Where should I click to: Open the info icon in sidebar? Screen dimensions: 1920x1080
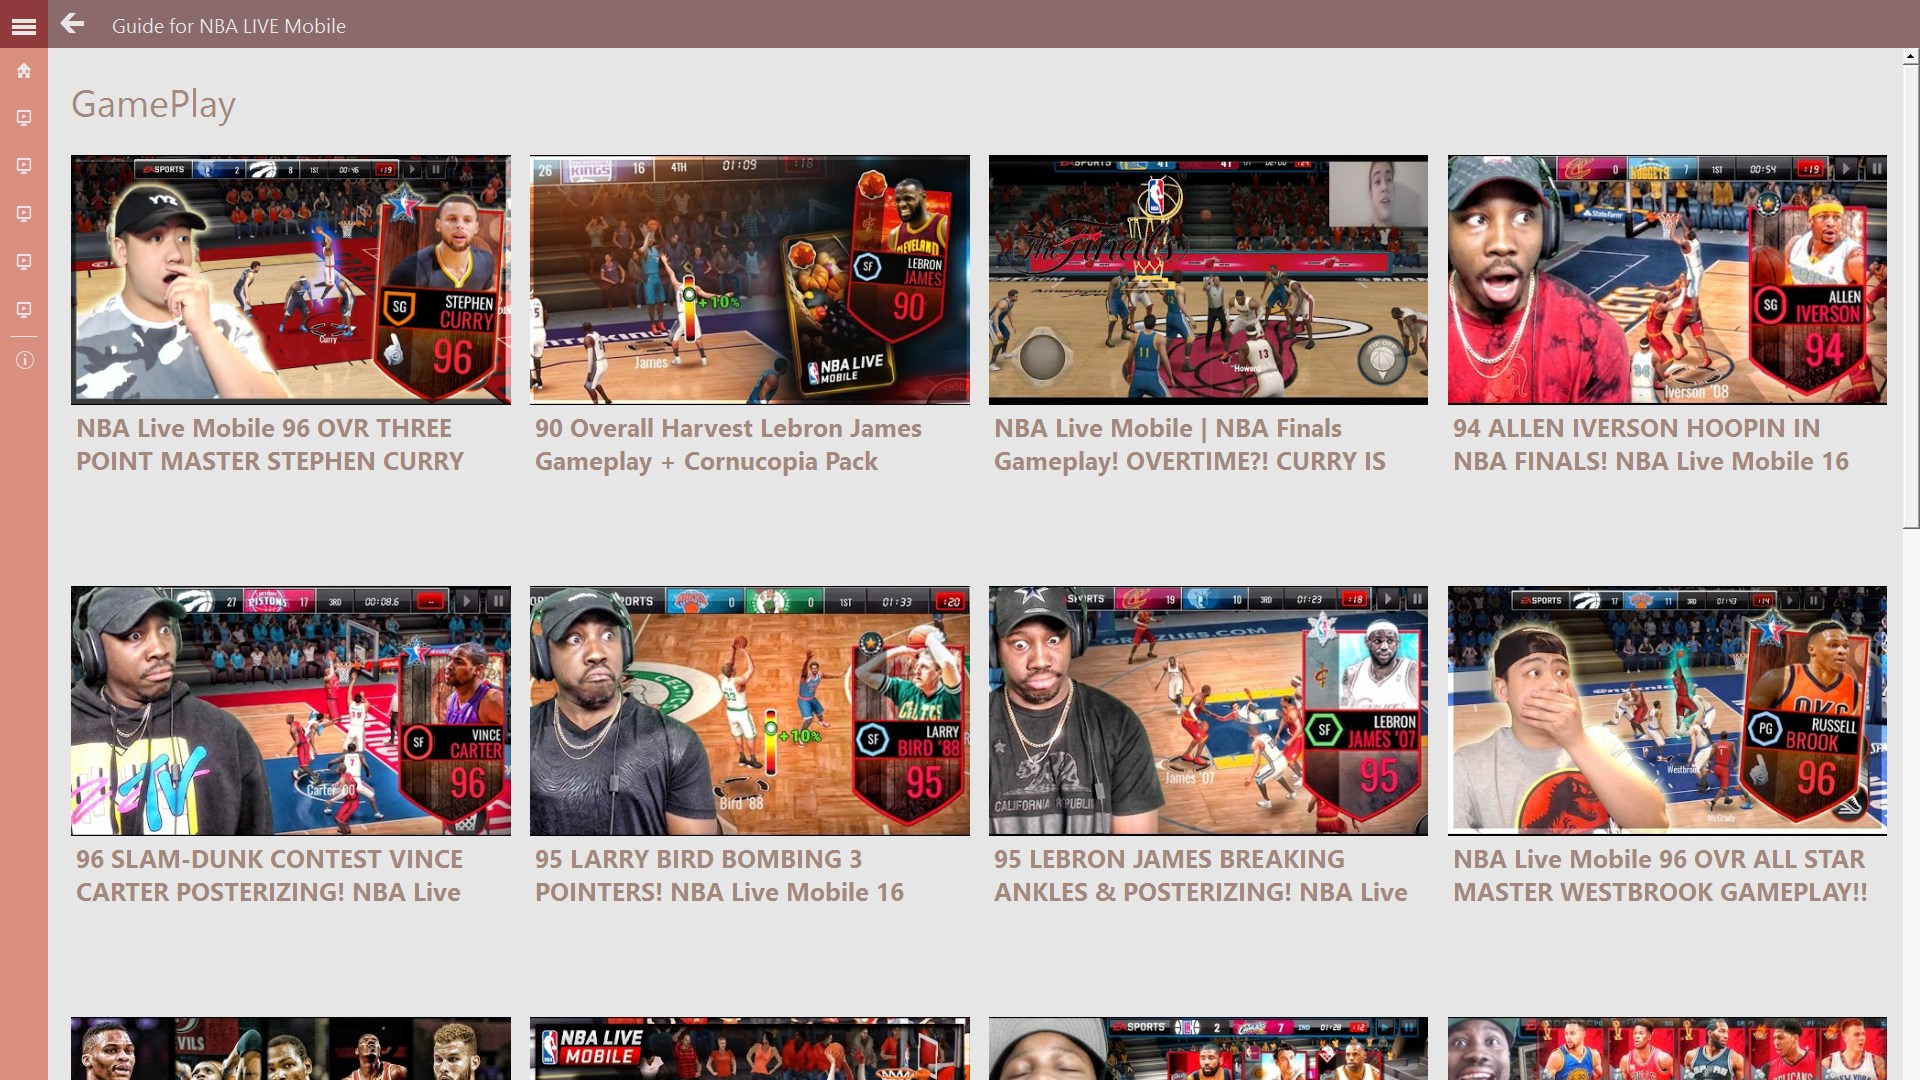point(24,360)
